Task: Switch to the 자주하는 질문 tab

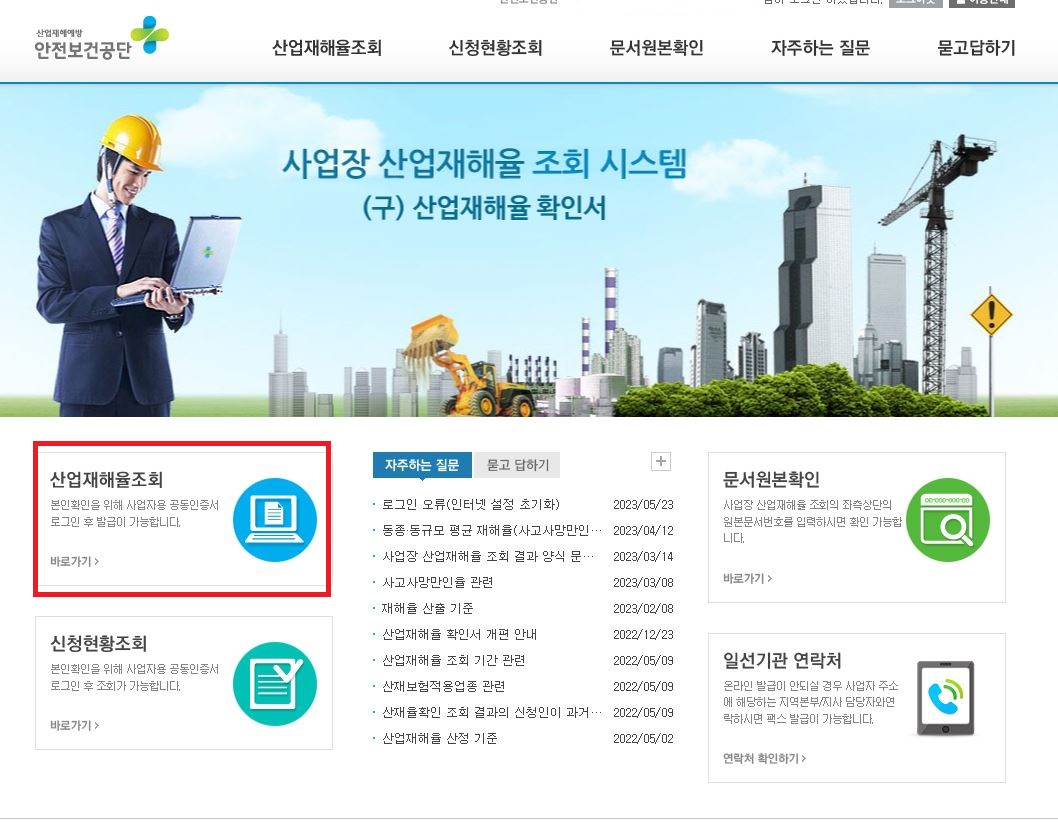Action: pyautogui.click(x=422, y=465)
